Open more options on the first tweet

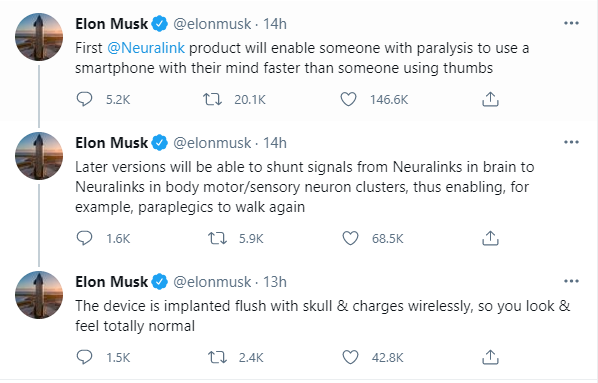(571, 23)
